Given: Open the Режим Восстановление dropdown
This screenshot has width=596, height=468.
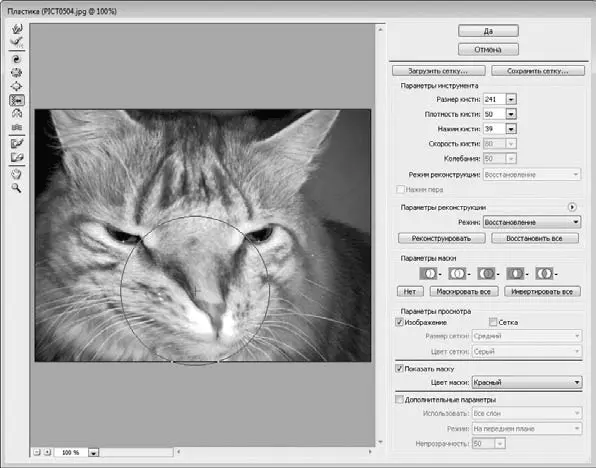Looking at the screenshot, I should 532,222.
